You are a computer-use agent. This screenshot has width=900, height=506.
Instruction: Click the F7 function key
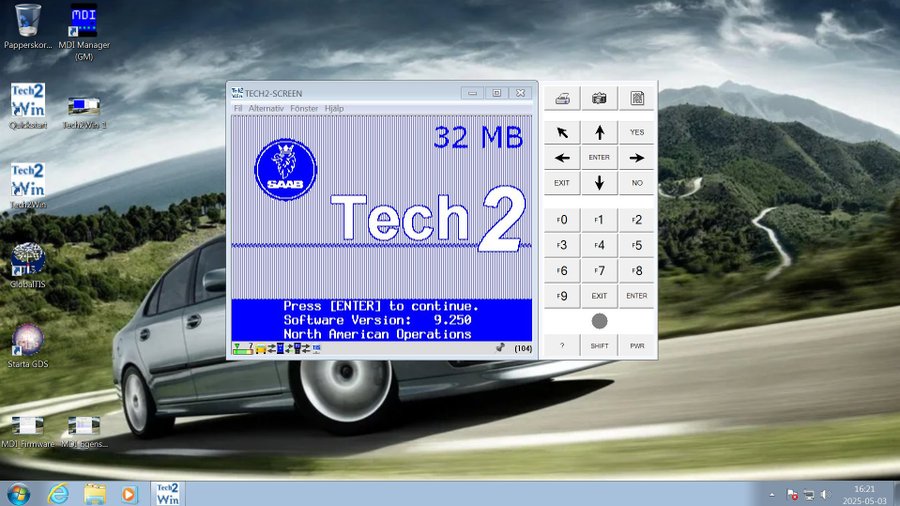(x=599, y=271)
